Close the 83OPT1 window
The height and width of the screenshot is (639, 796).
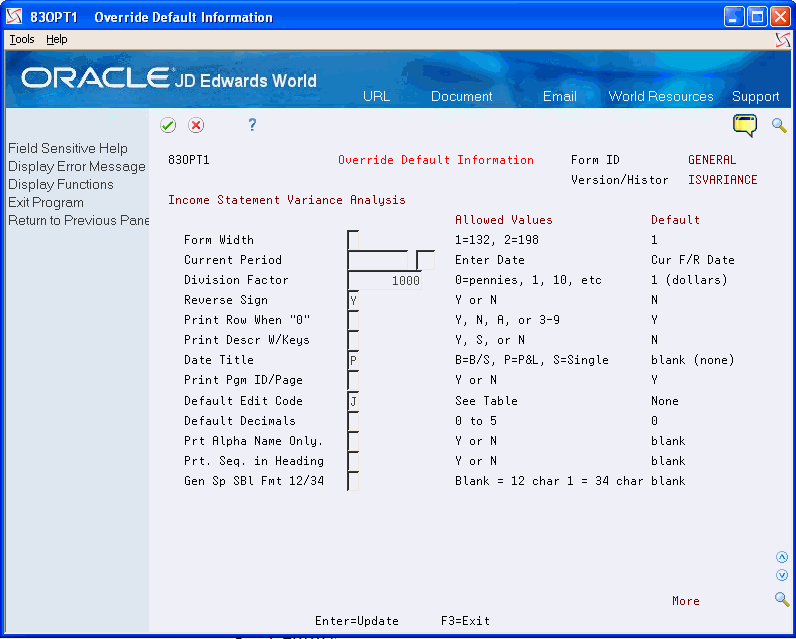pos(780,17)
